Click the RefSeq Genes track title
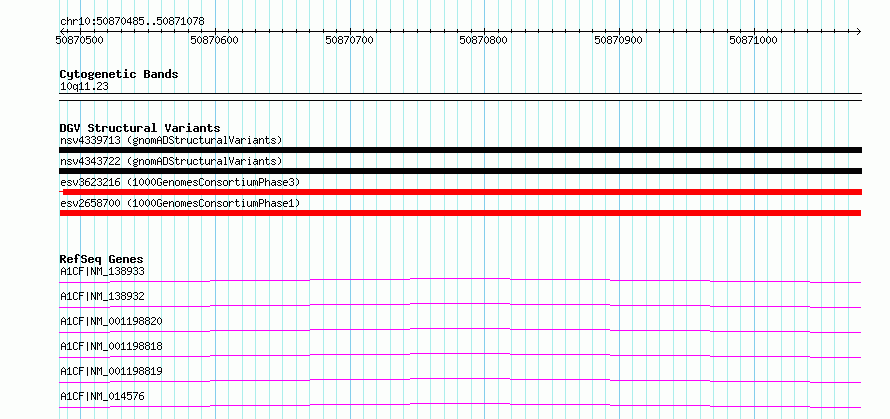This screenshot has width=890, height=419. [x=102, y=259]
